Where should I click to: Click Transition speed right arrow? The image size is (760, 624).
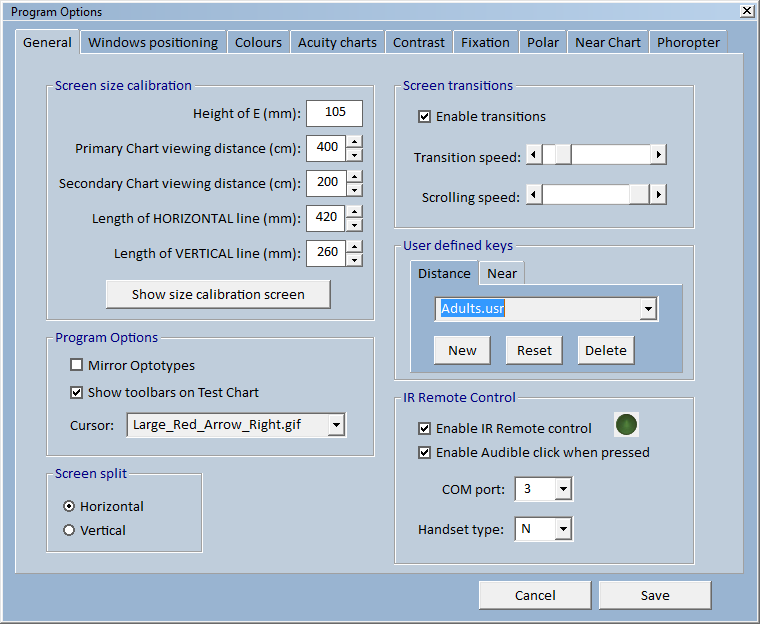(x=658, y=155)
